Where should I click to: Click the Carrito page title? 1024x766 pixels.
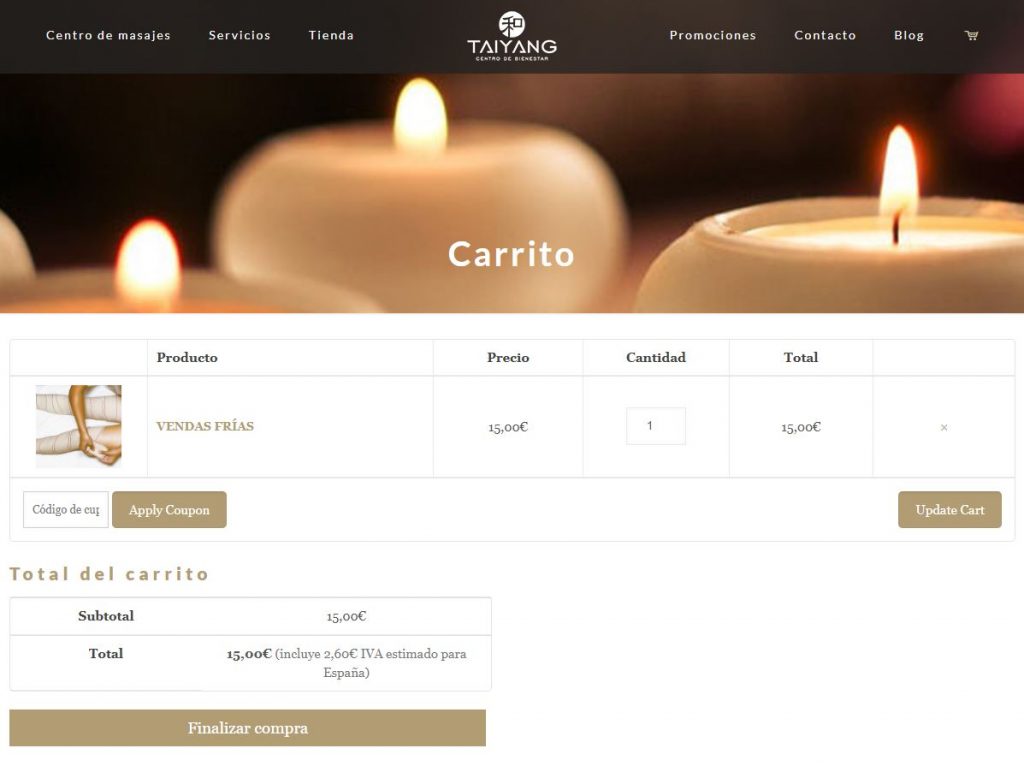[x=511, y=255]
